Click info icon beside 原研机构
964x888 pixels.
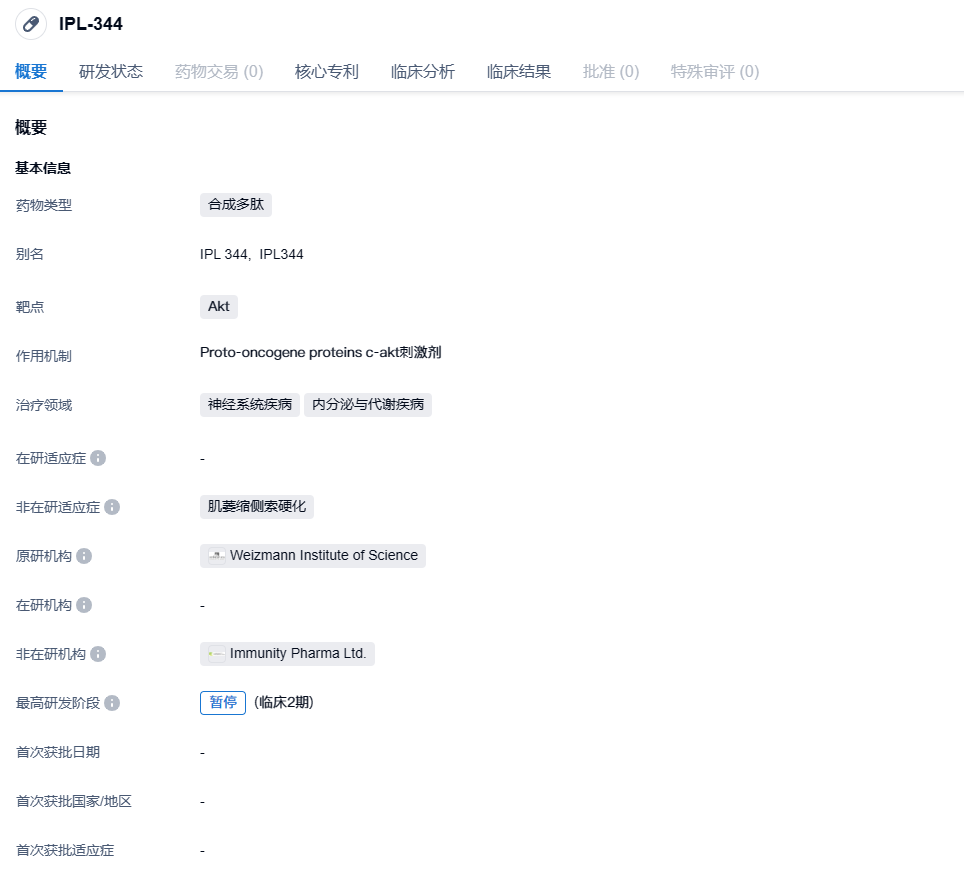84,556
